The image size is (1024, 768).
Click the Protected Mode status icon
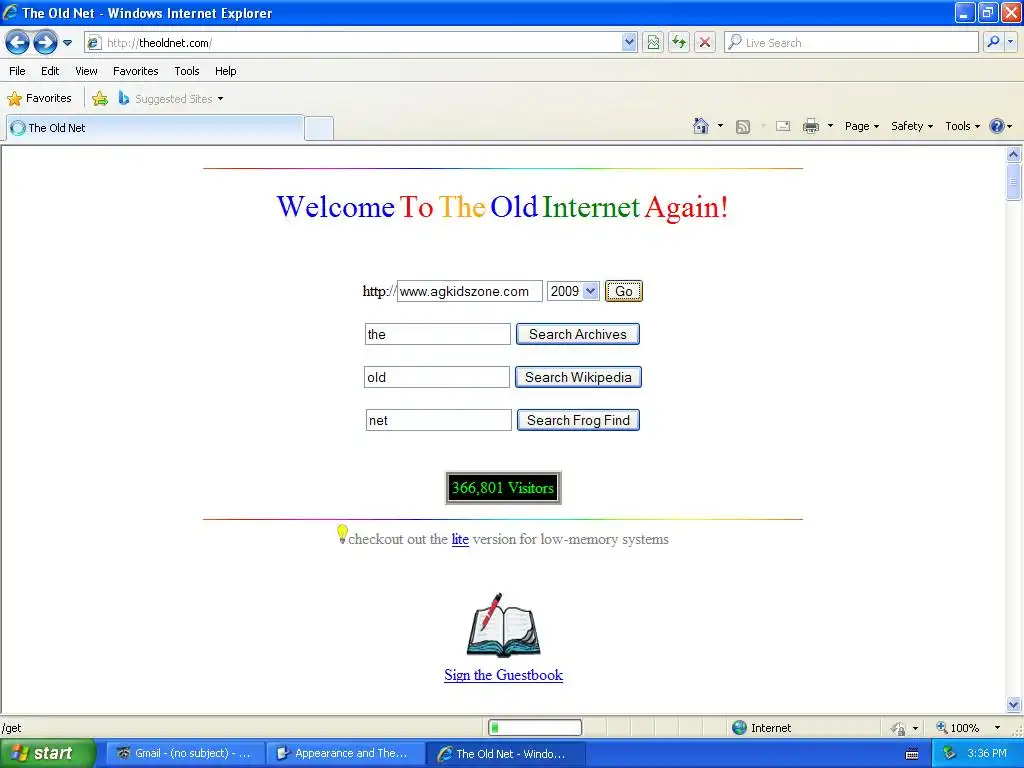(899, 728)
